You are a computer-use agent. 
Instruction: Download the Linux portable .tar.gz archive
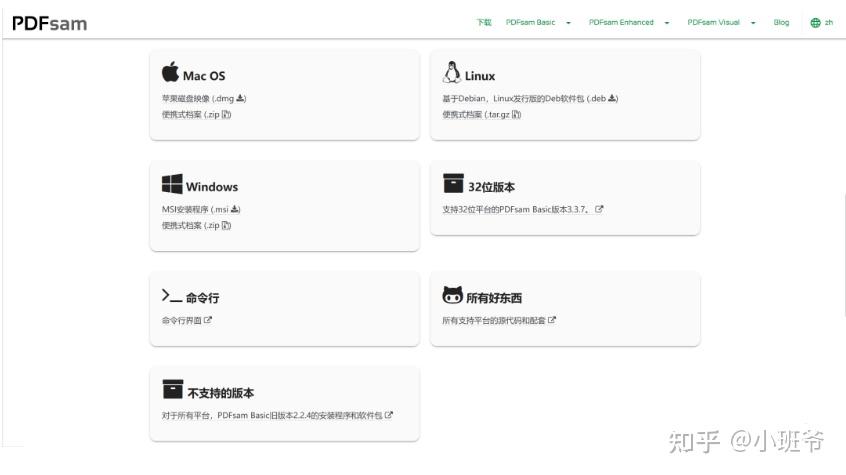click(x=482, y=114)
